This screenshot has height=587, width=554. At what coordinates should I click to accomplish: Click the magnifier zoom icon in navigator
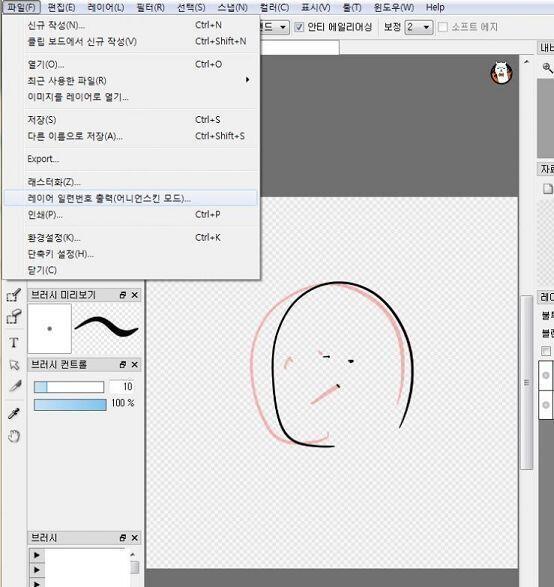pyautogui.click(x=547, y=68)
